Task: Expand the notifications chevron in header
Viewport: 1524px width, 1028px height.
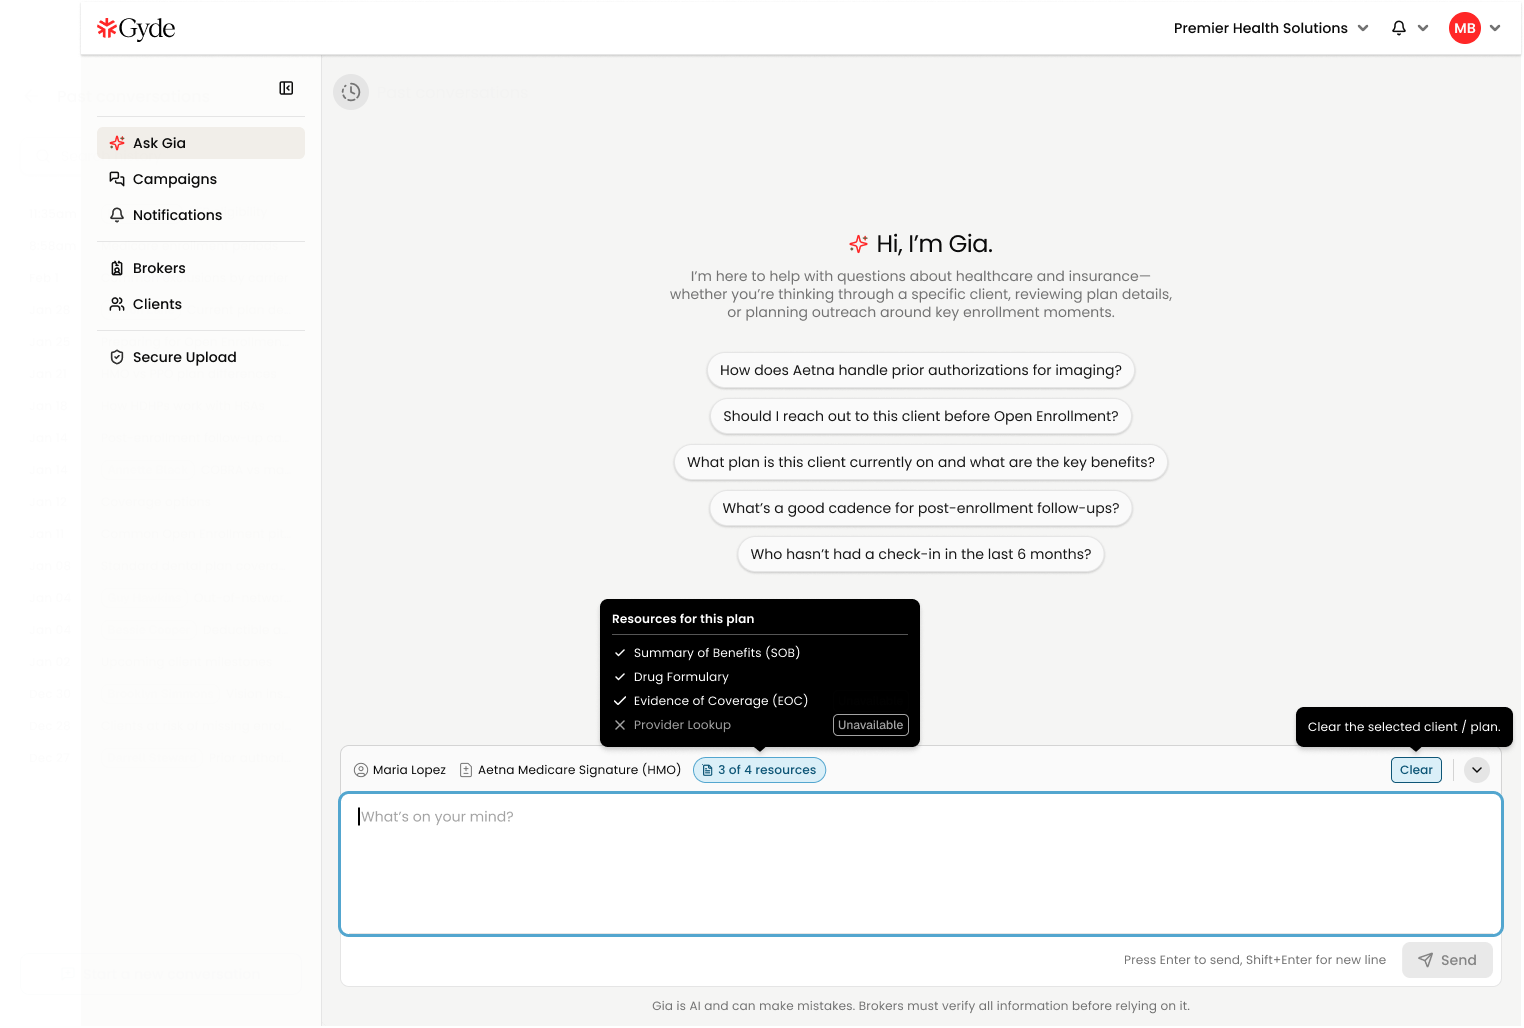Action: point(1423,28)
